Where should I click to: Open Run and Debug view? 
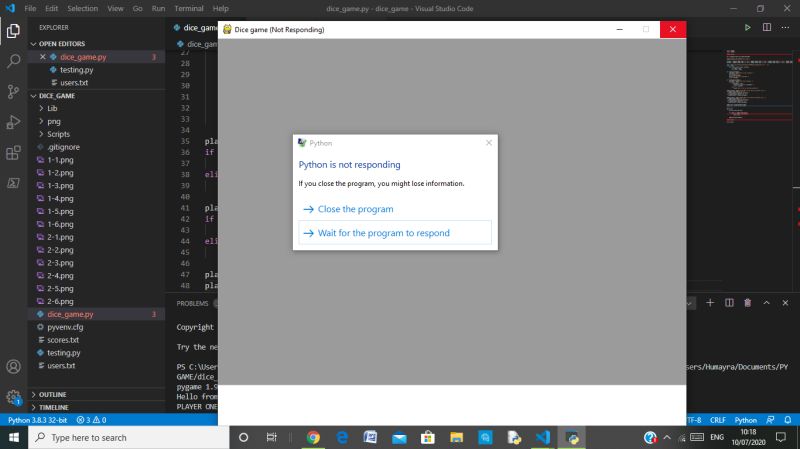[x=13, y=122]
